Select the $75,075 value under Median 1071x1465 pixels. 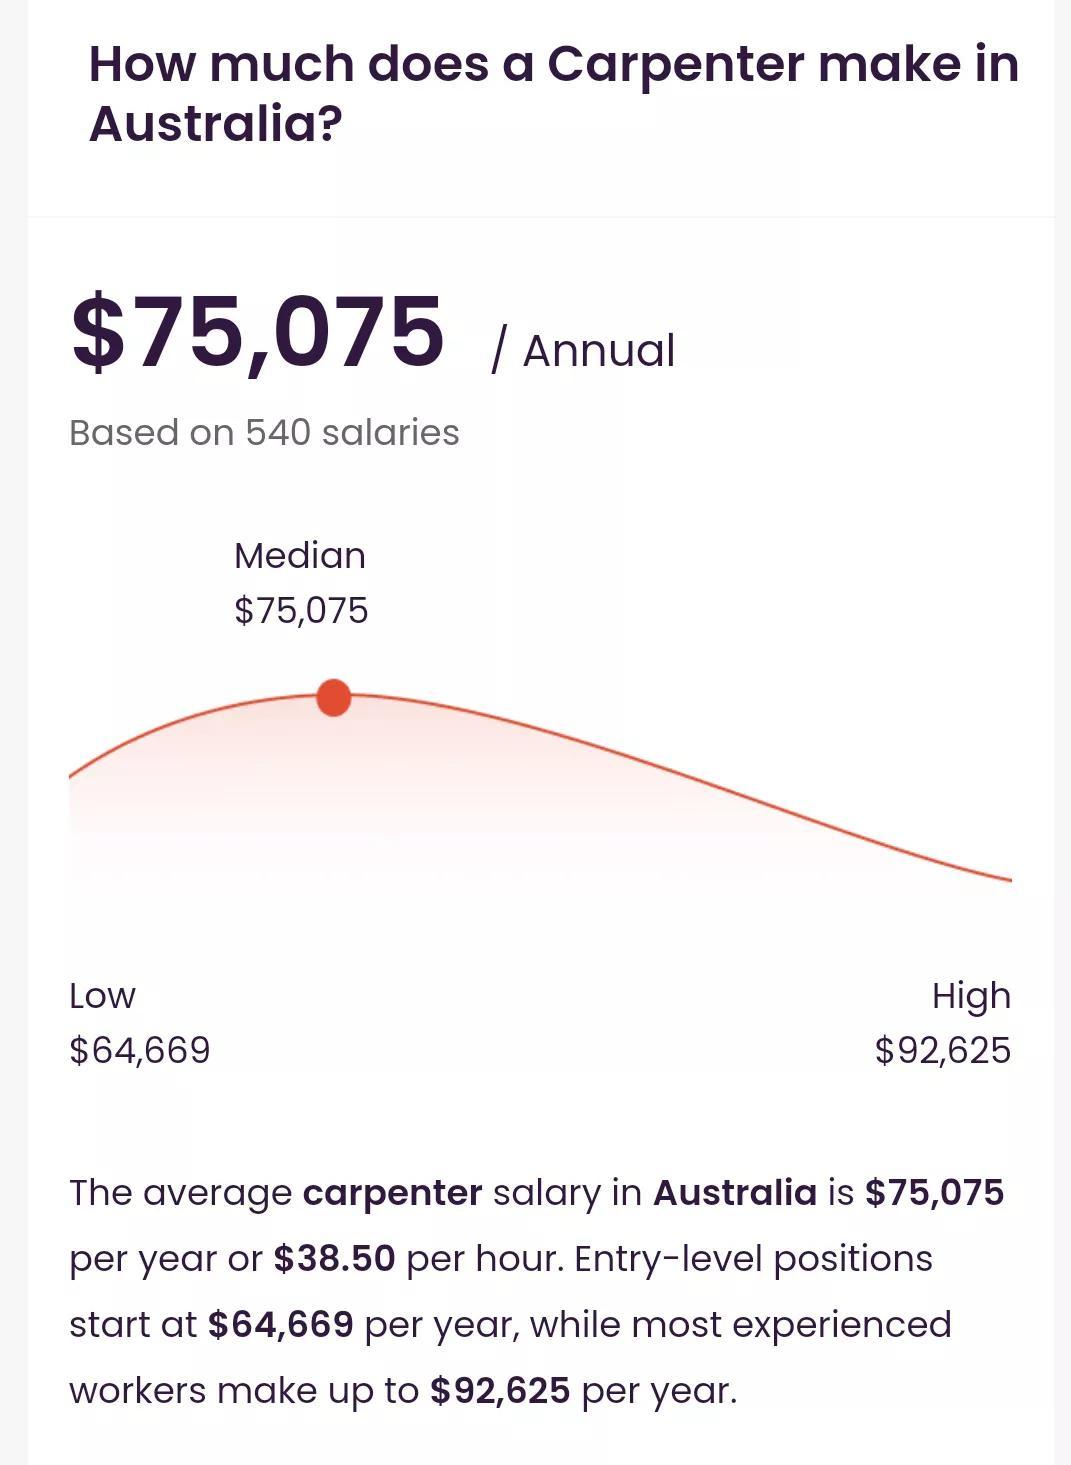(301, 610)
